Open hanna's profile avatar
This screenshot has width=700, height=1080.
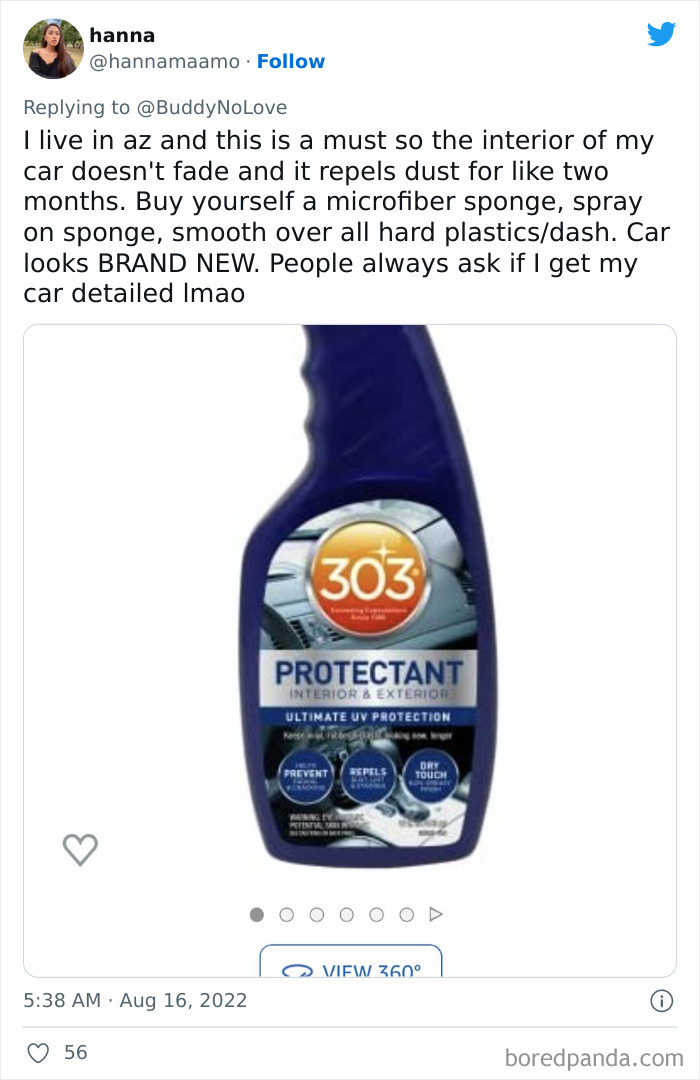pos(53,48)
